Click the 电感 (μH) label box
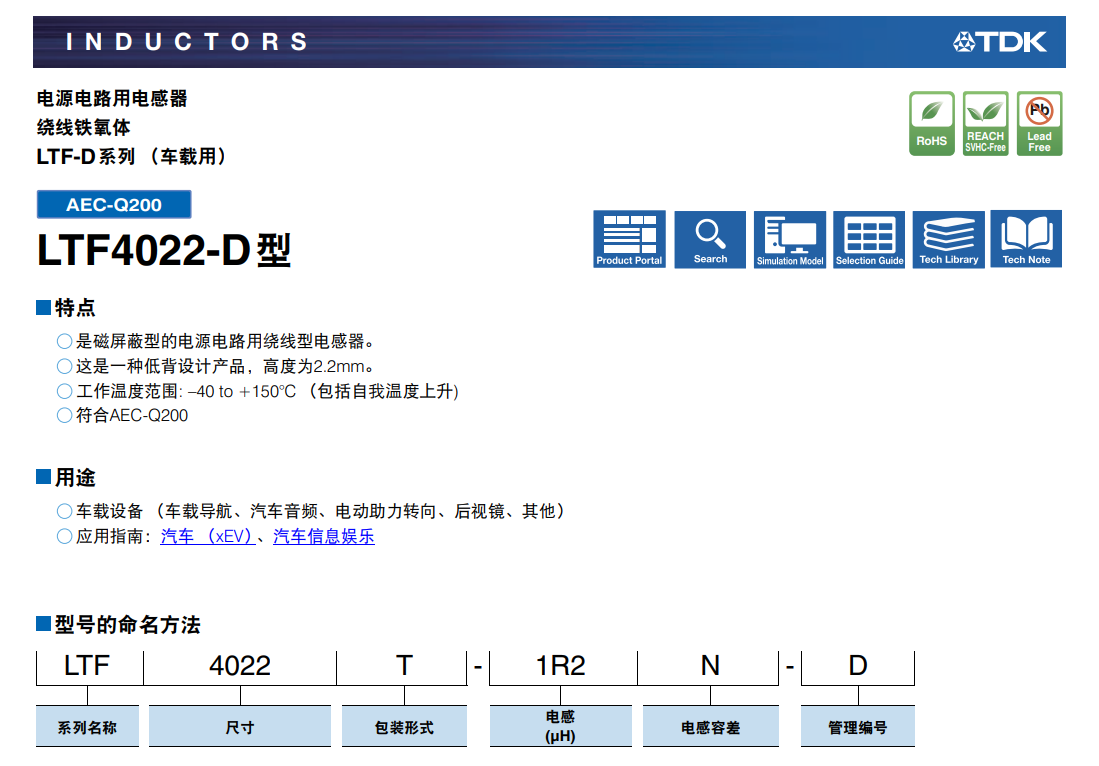1099x766 pixels. [x=561, y=727]
